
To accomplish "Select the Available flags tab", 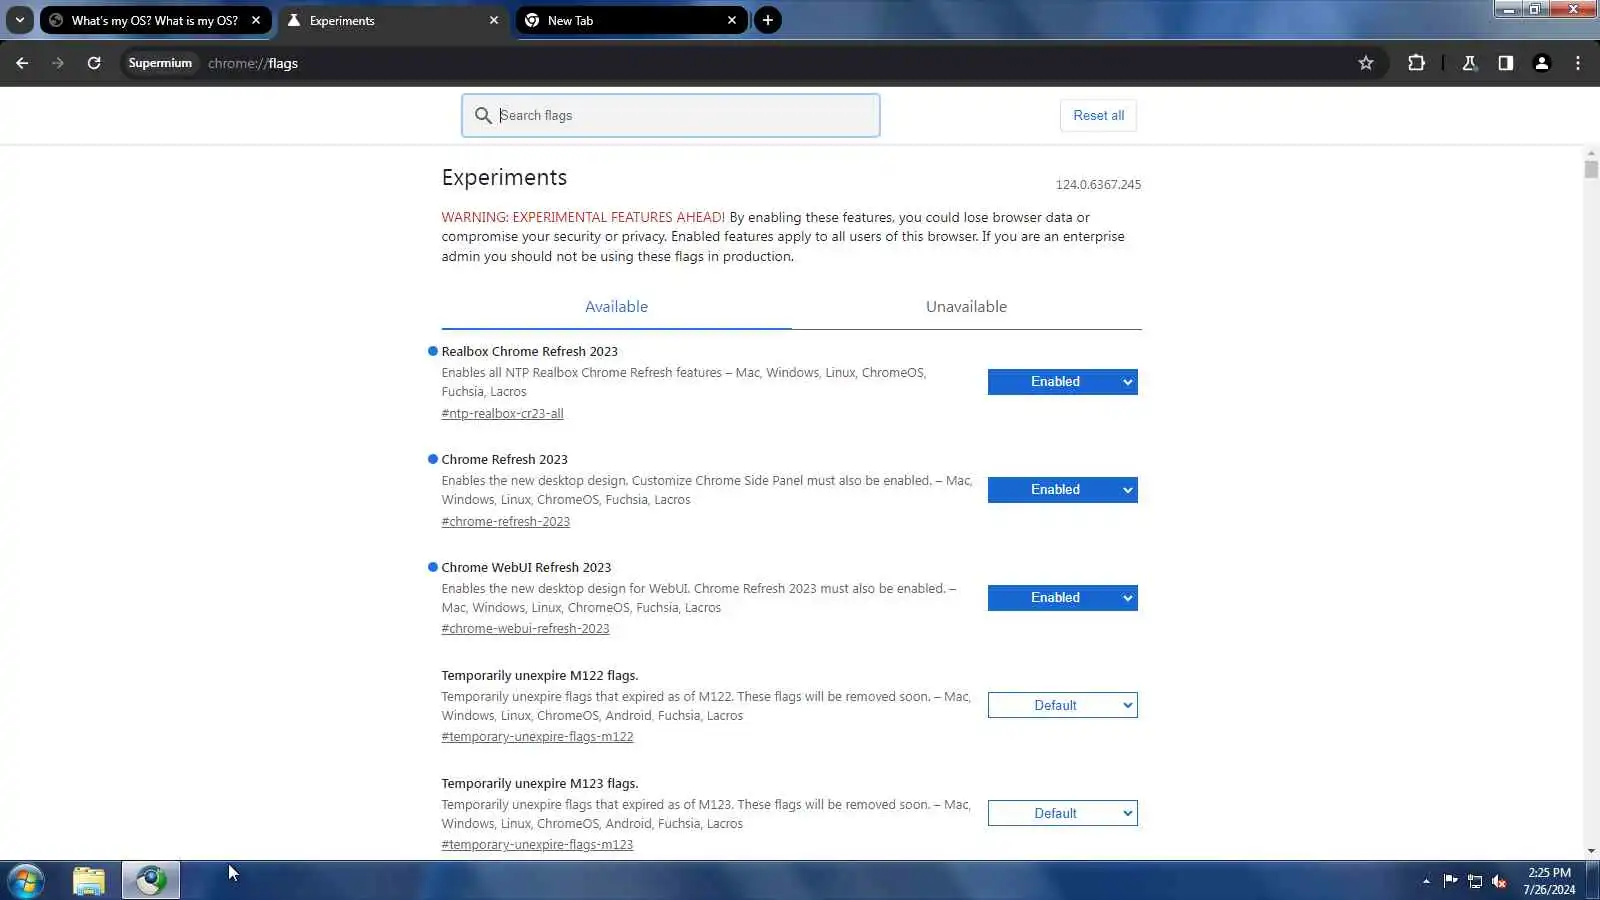I will coord(616,307).
